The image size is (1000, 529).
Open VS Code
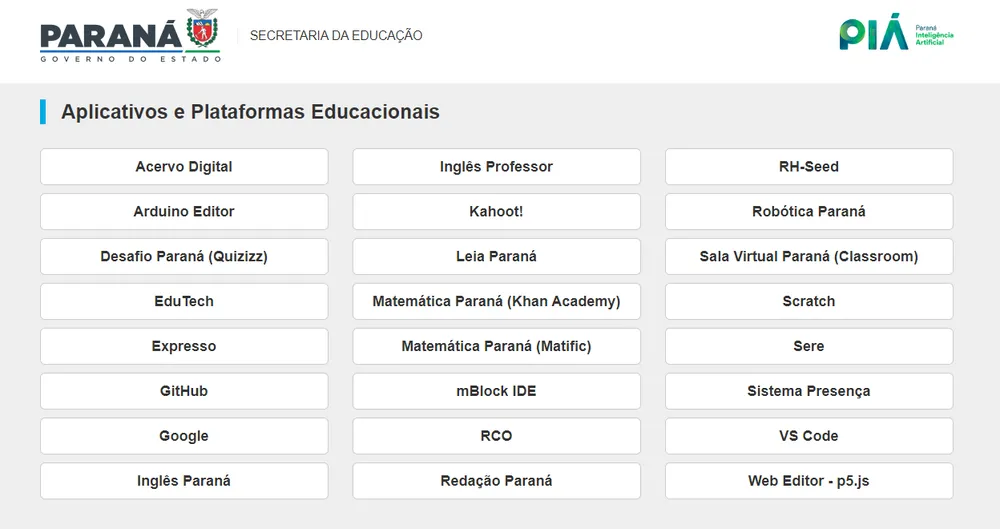click(808, 437)
